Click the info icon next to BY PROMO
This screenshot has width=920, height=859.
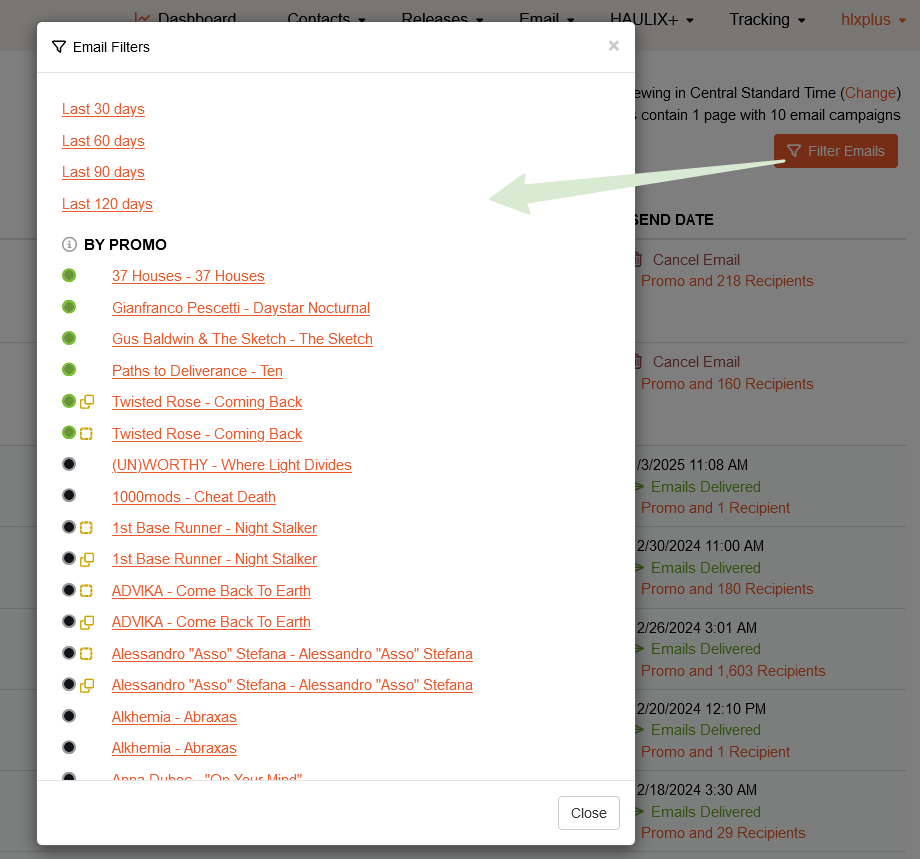[69, 244]
